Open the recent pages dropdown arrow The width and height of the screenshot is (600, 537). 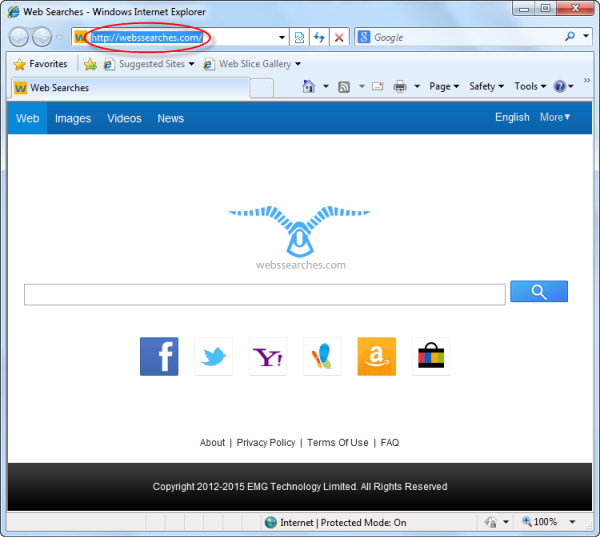(x=60, y=38)
